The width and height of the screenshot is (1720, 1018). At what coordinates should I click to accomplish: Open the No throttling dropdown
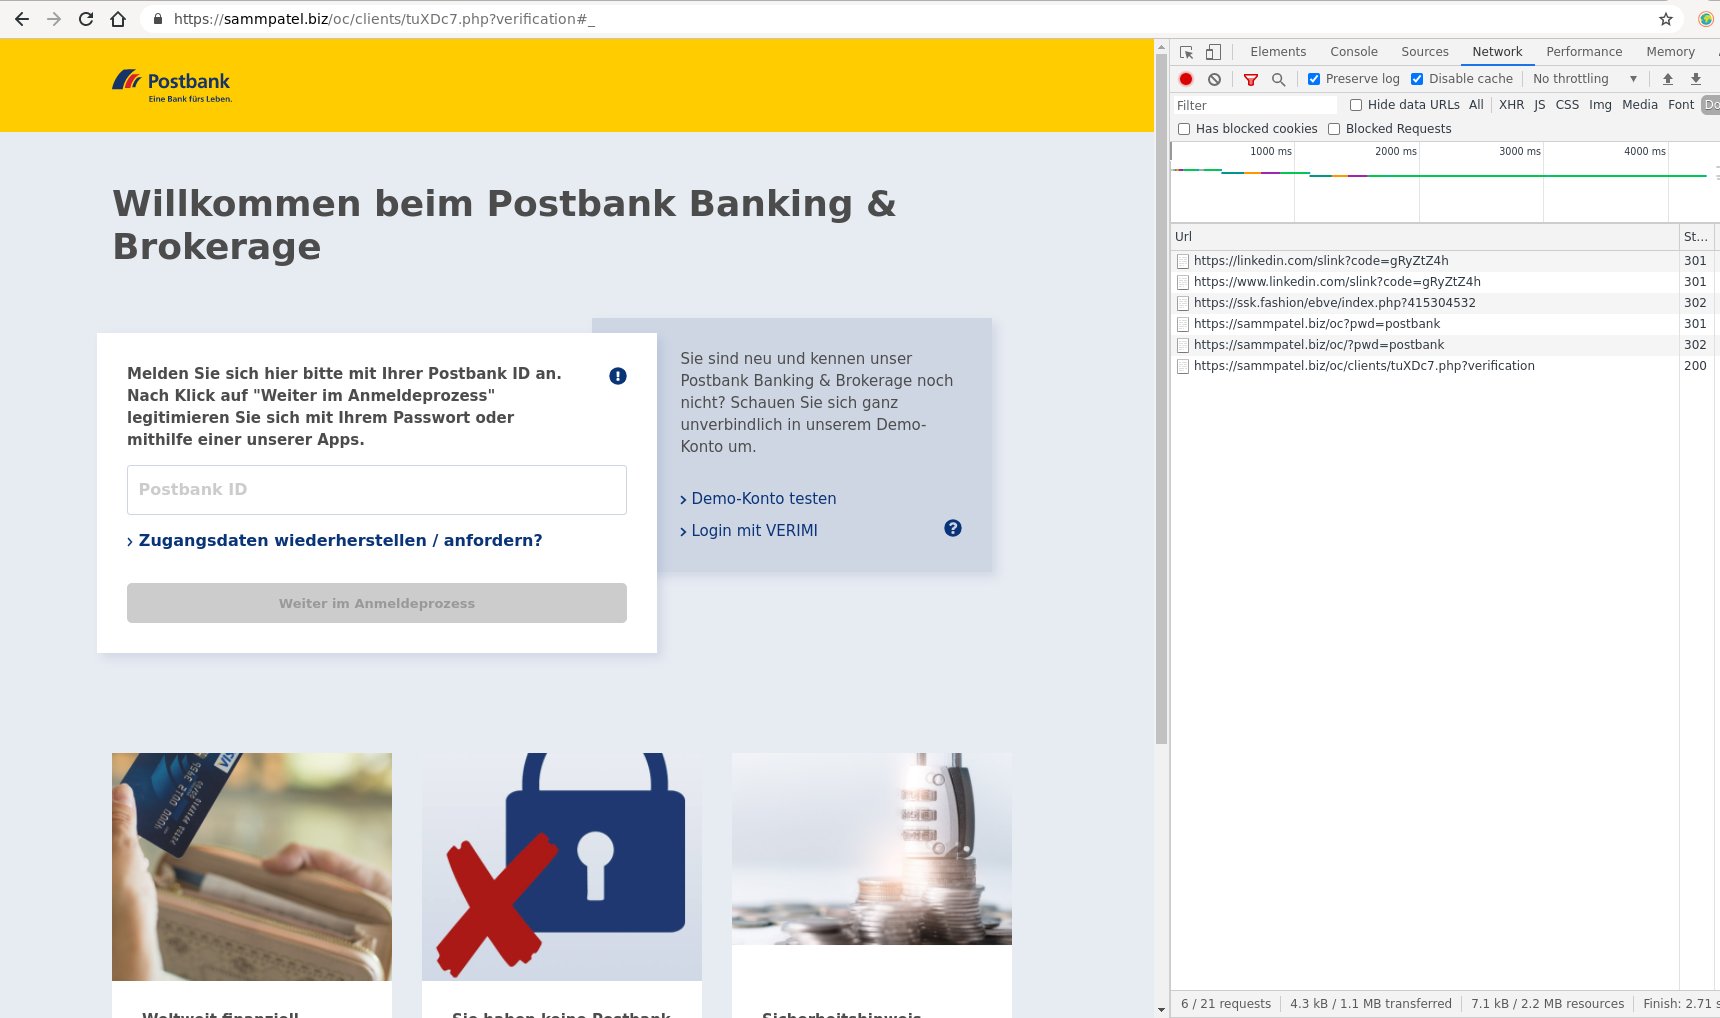tap(1585, 79)
